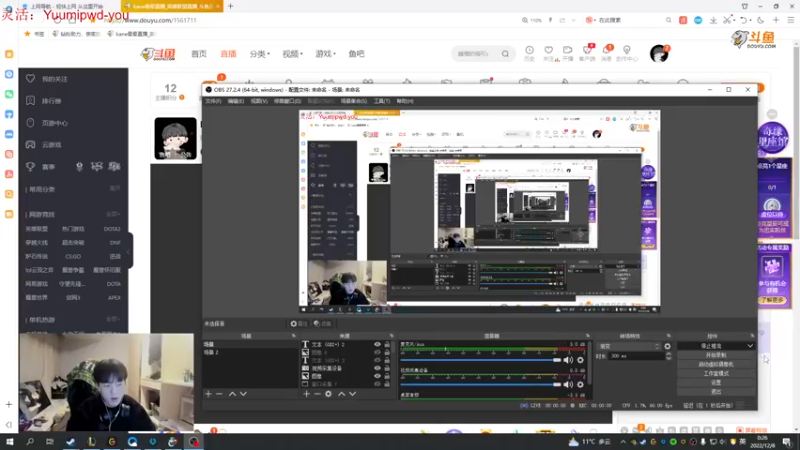The height and width of the screenshot is (450, 800).
Task: Toggle visibility of 视频采集设备 source
Action: (x=377, y=368)
